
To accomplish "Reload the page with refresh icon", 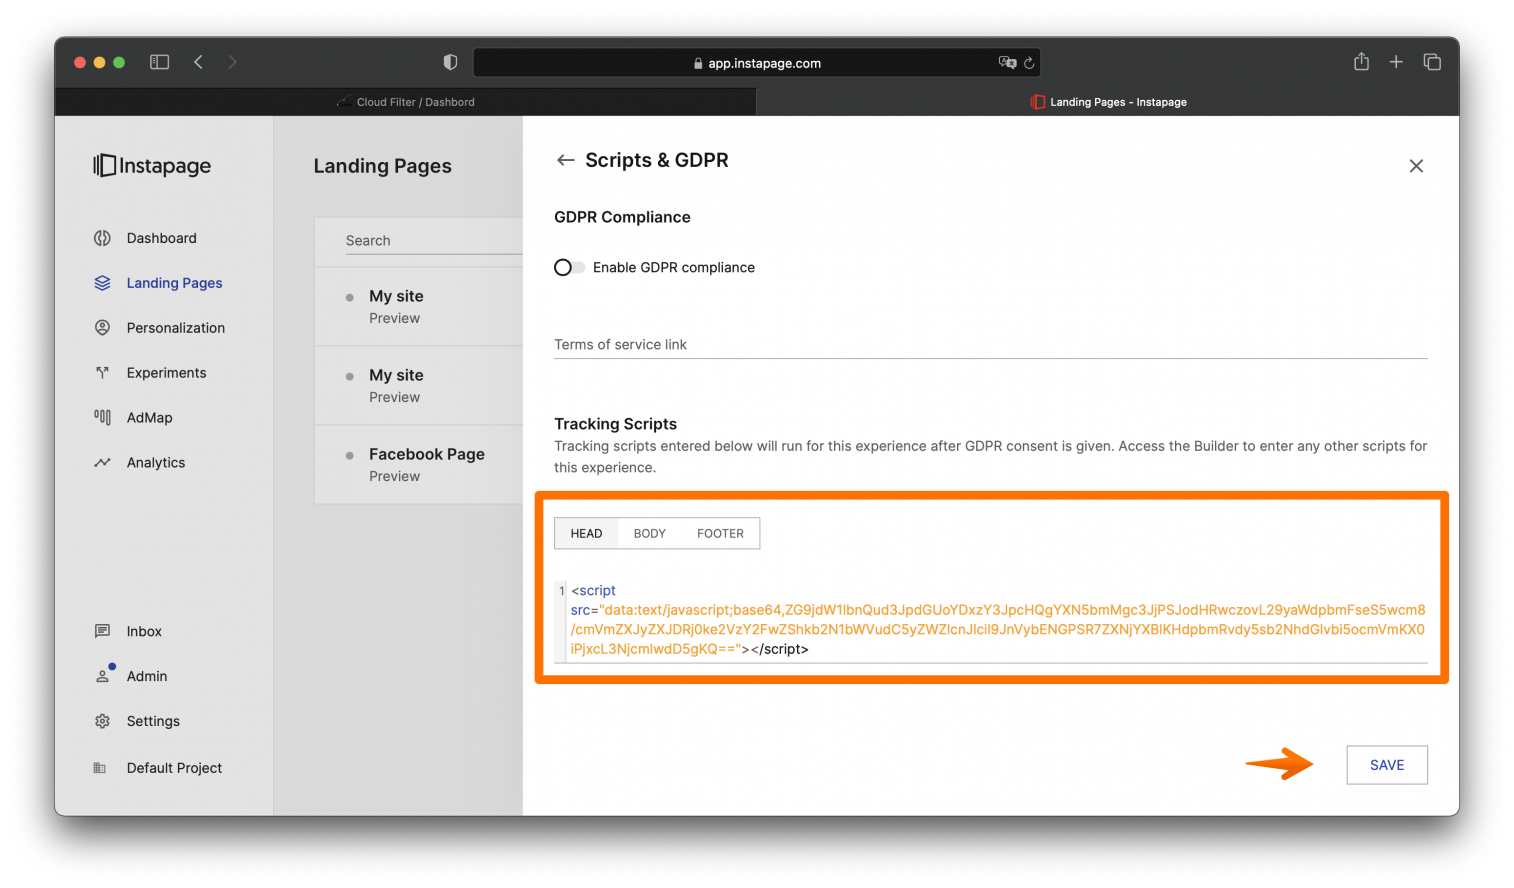I will coord(1029,63).
